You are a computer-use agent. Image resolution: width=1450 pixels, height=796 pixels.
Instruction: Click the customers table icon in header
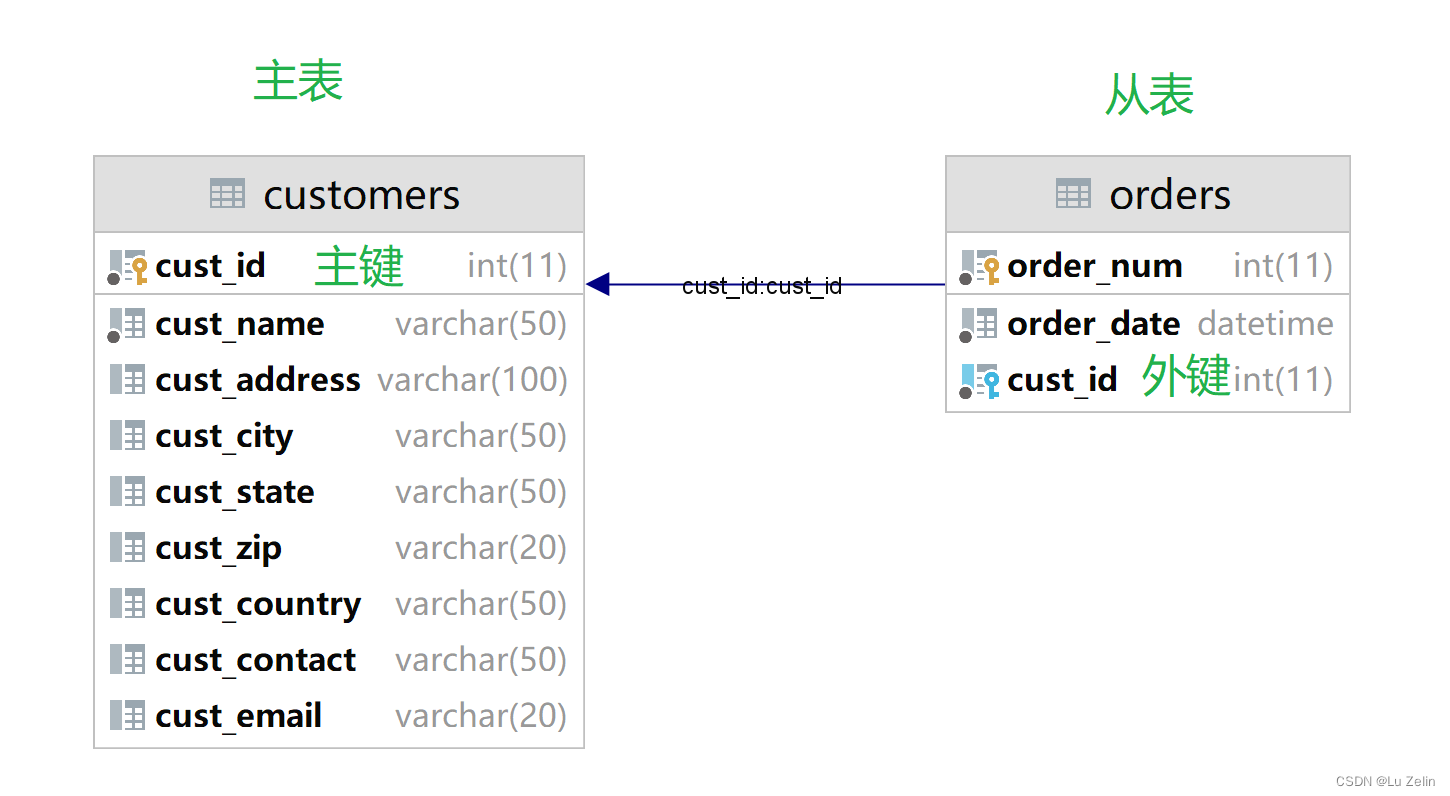tap(227, 194)
